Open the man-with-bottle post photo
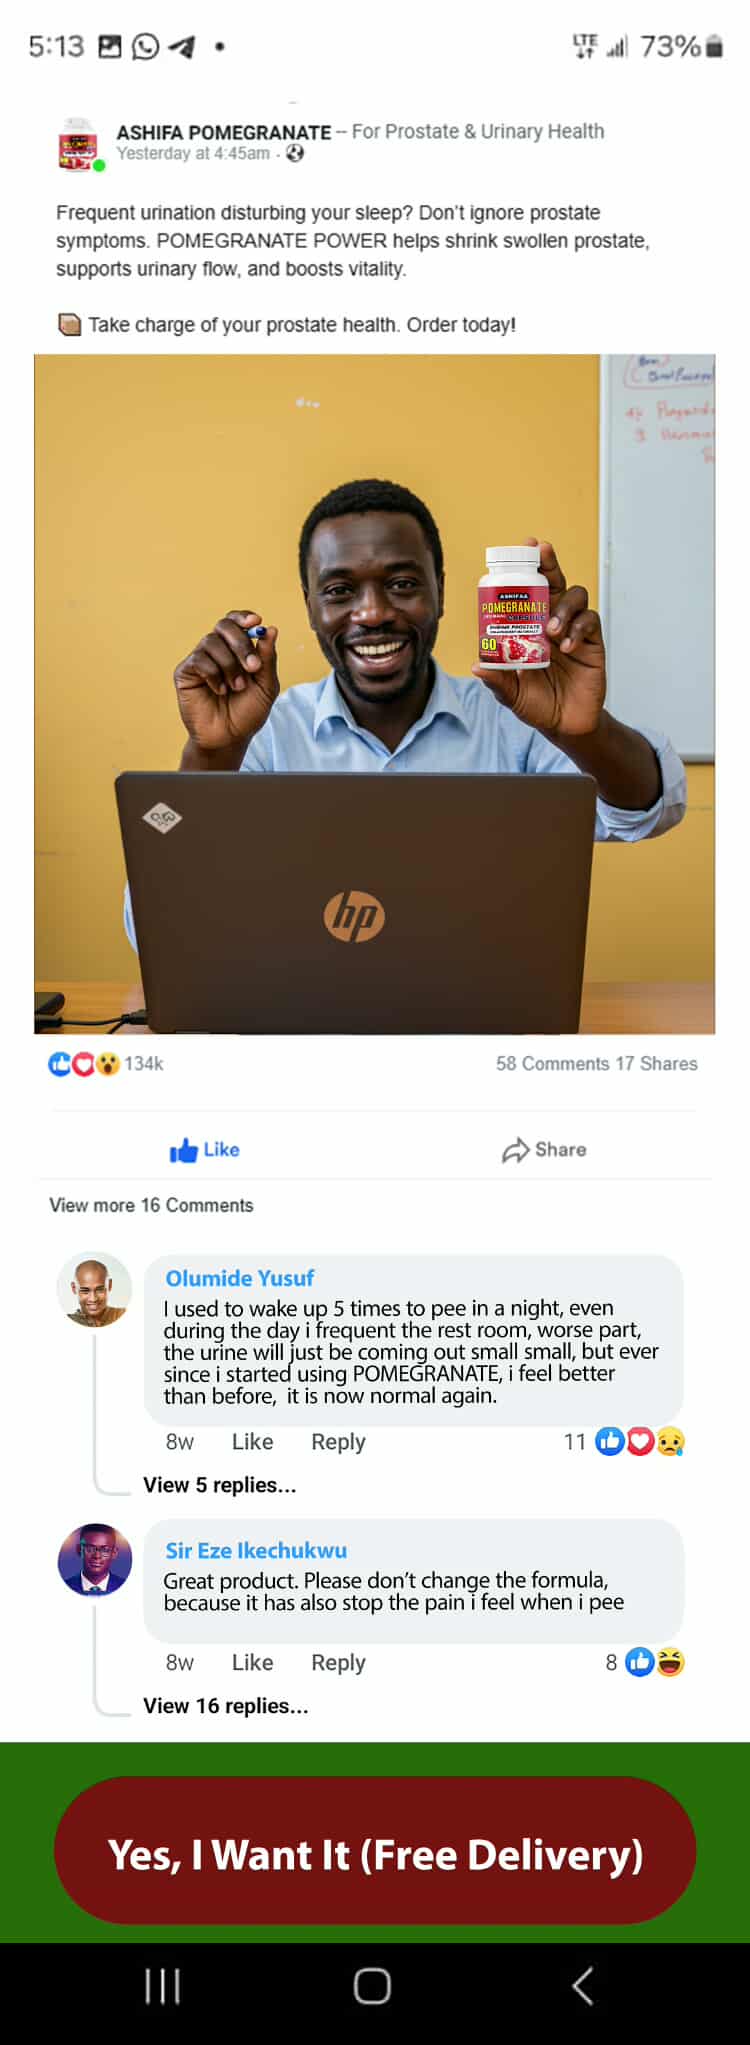 click(375, 694)
